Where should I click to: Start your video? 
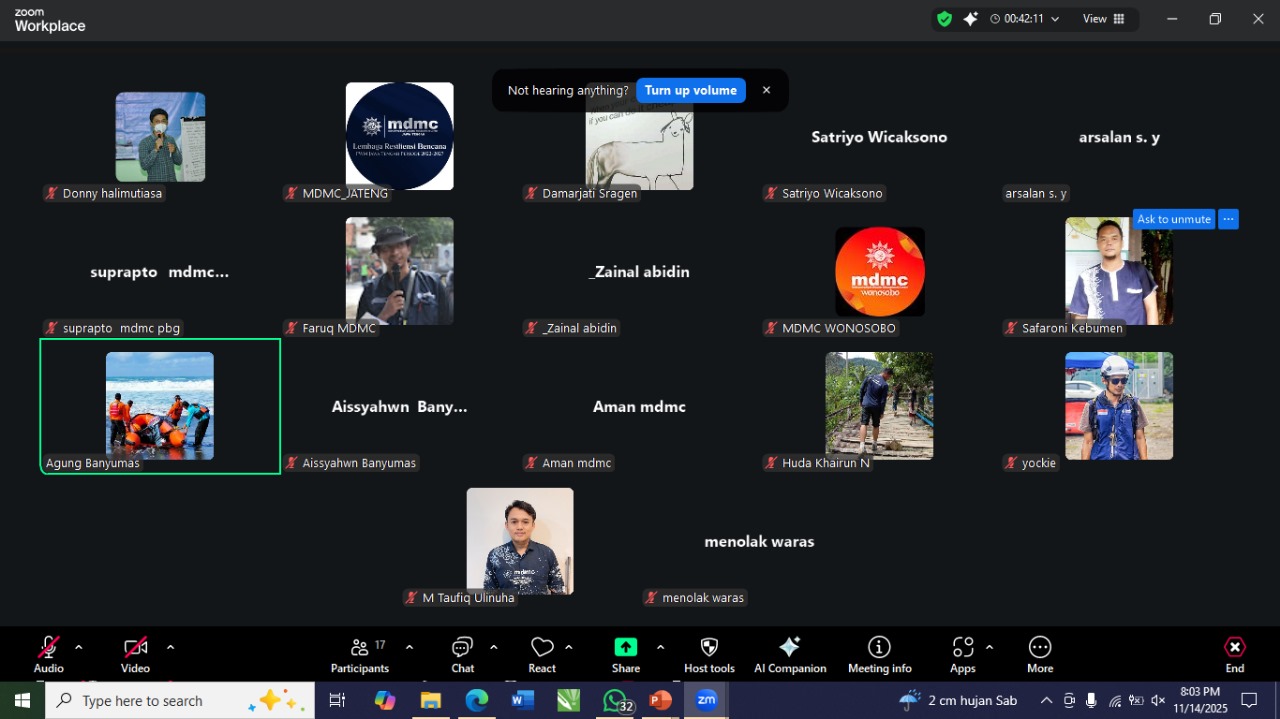133,654
